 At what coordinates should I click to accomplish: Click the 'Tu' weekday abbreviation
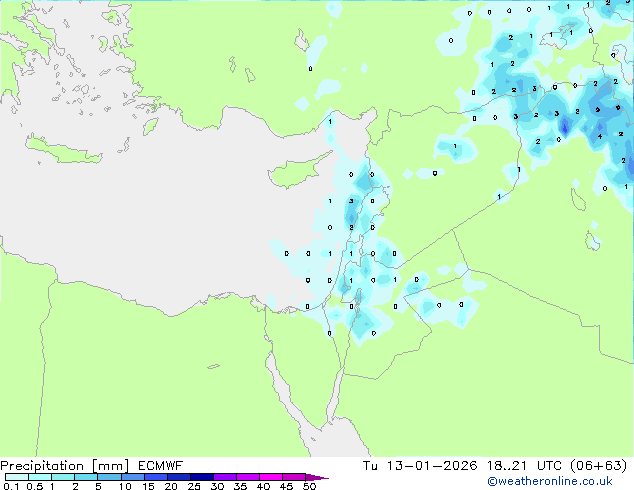(370, 466)
